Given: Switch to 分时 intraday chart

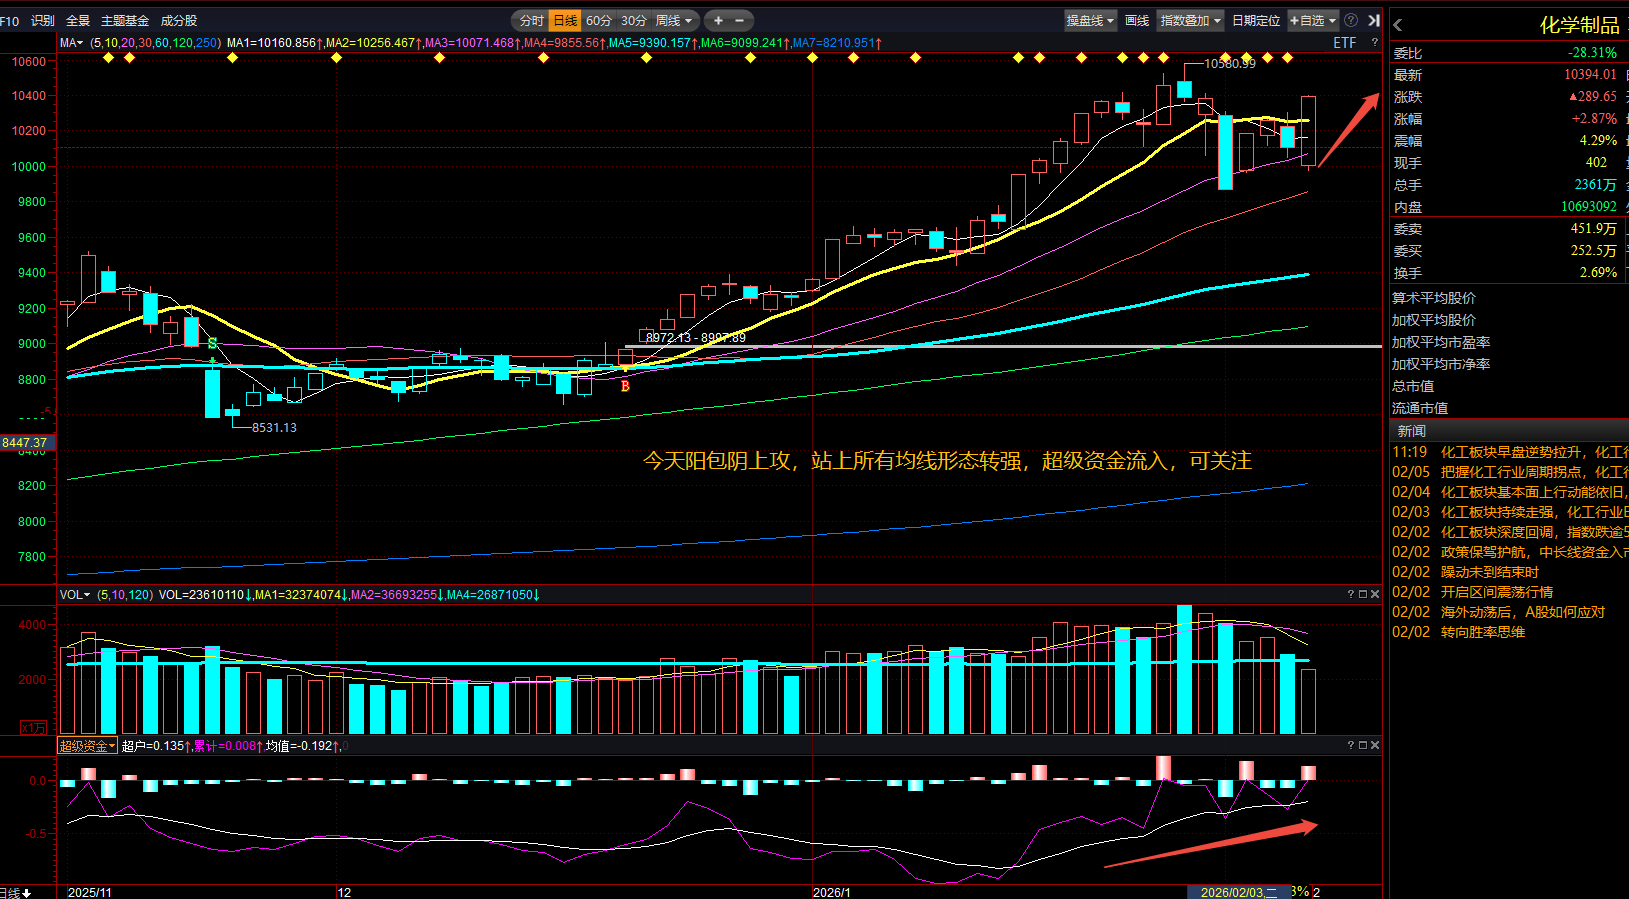Looking at the screenshot, I should pos(531,20).
